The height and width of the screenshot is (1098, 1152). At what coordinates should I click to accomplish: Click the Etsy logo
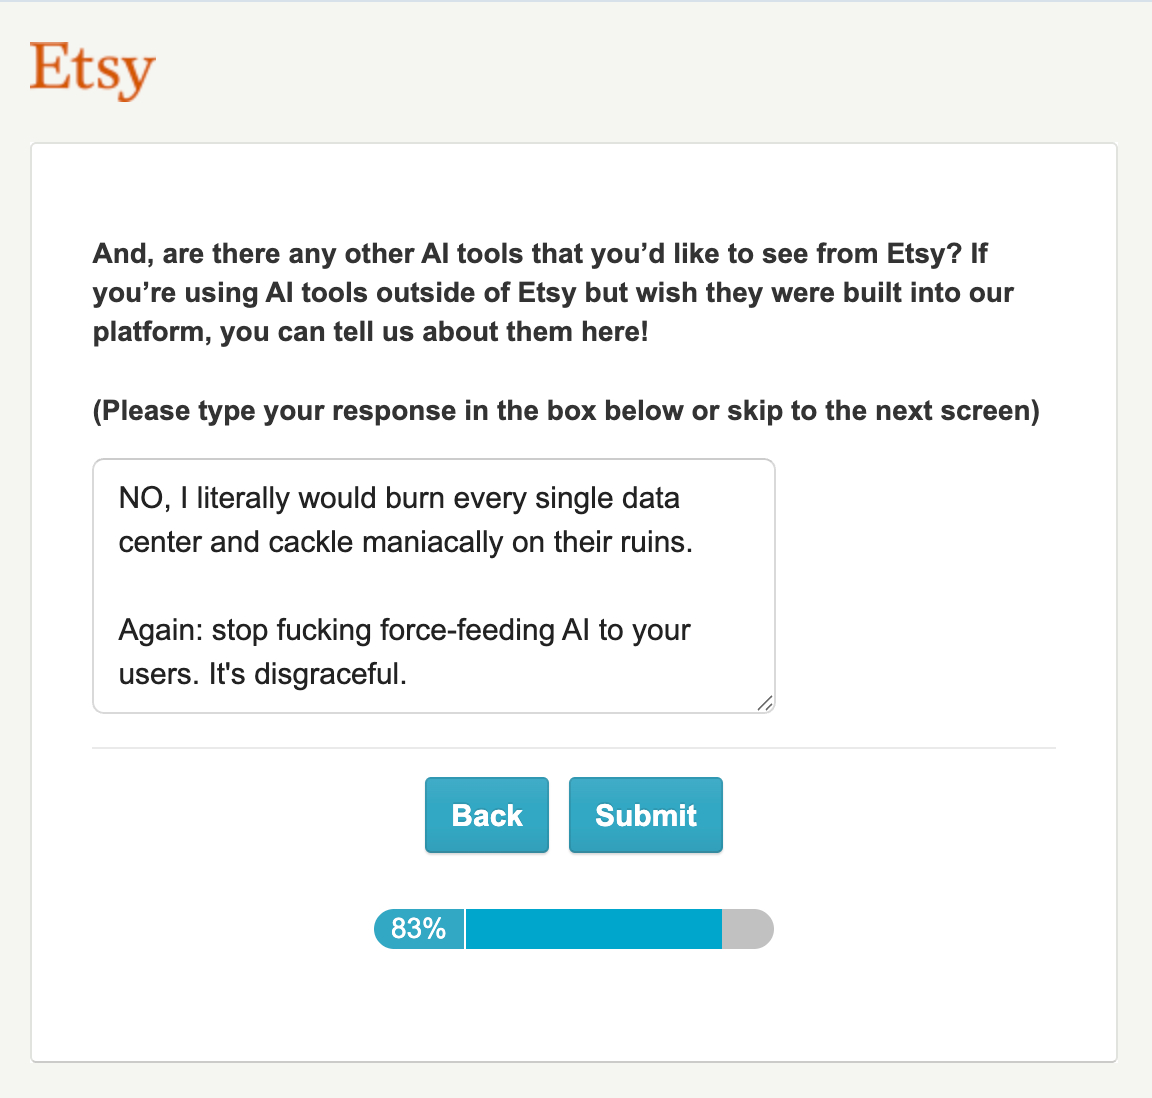tap(92, 69)
